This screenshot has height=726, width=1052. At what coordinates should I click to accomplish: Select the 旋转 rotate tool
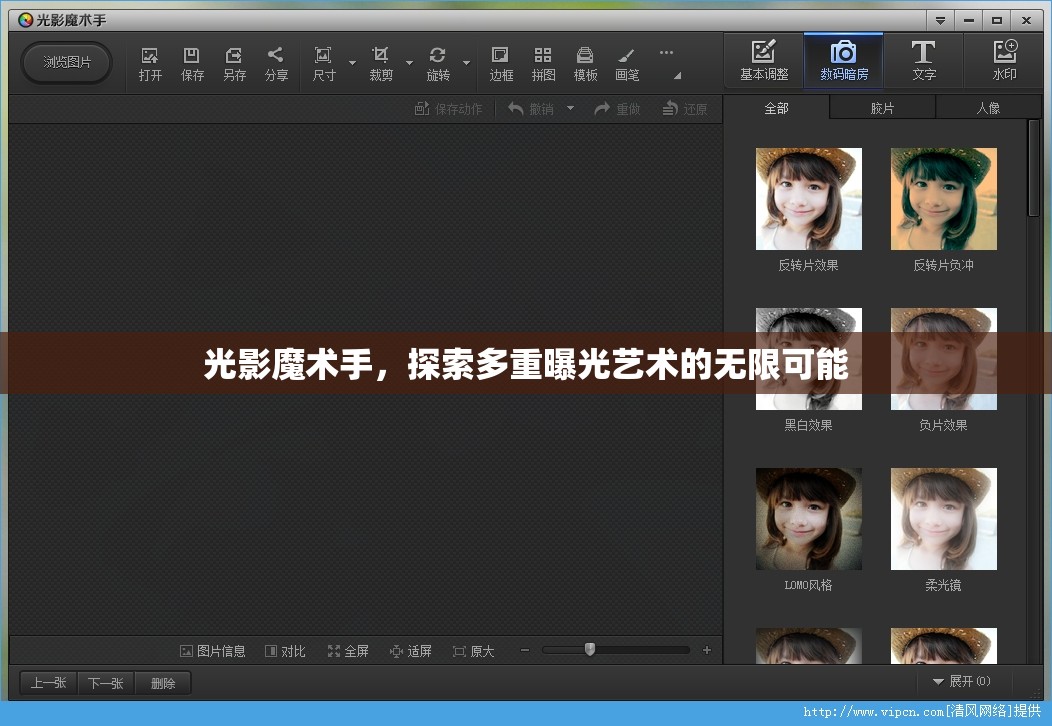437,64
